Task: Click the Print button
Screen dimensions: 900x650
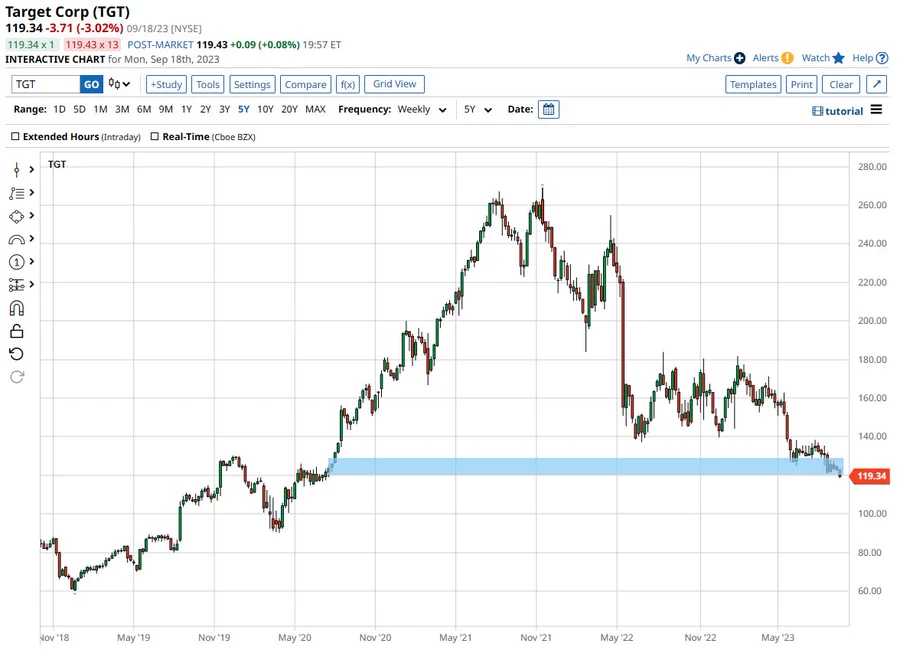Action: [x=801, y=84]
